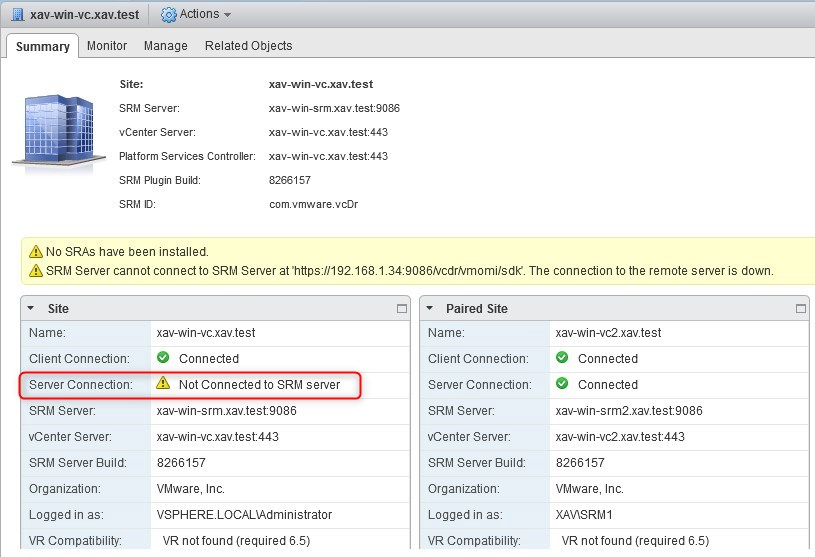
Task: Click Paired Site SRM Server Build 8266157
Action: click(x=580, y=462)
